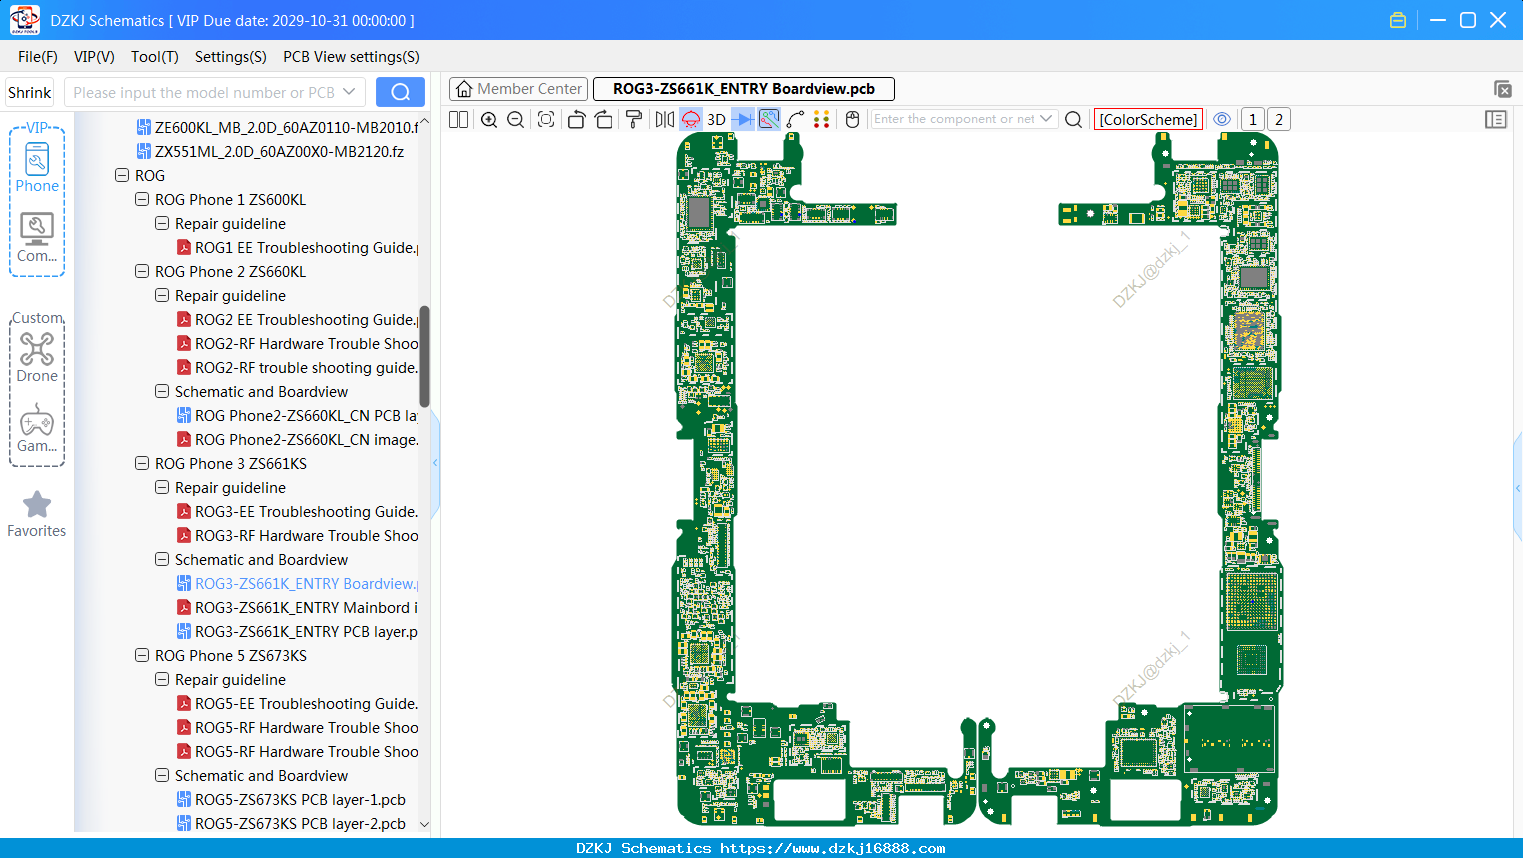The height and width of the screenshot is (858, 1523).
Task: Open the ColorScheme settings
Action: point(1148,119)
